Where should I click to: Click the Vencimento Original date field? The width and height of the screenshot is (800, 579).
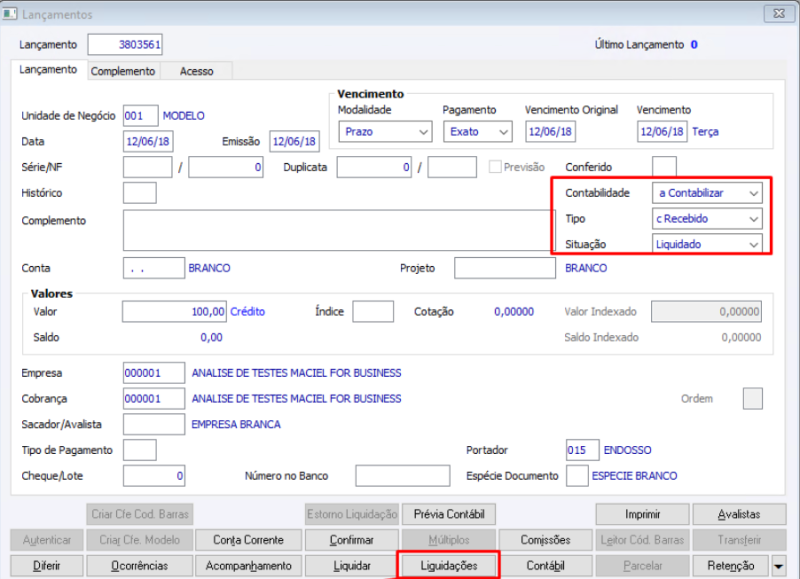point(551,132)
